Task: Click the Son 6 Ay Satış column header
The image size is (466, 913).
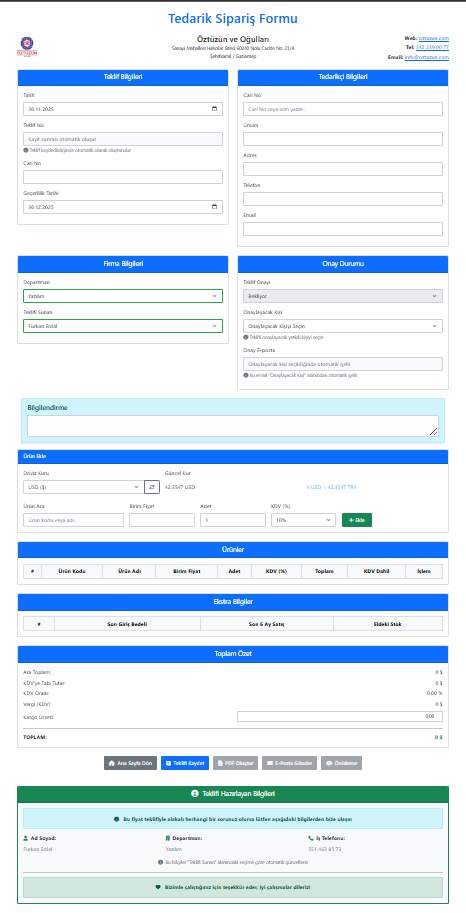Action: click(267, 624)
